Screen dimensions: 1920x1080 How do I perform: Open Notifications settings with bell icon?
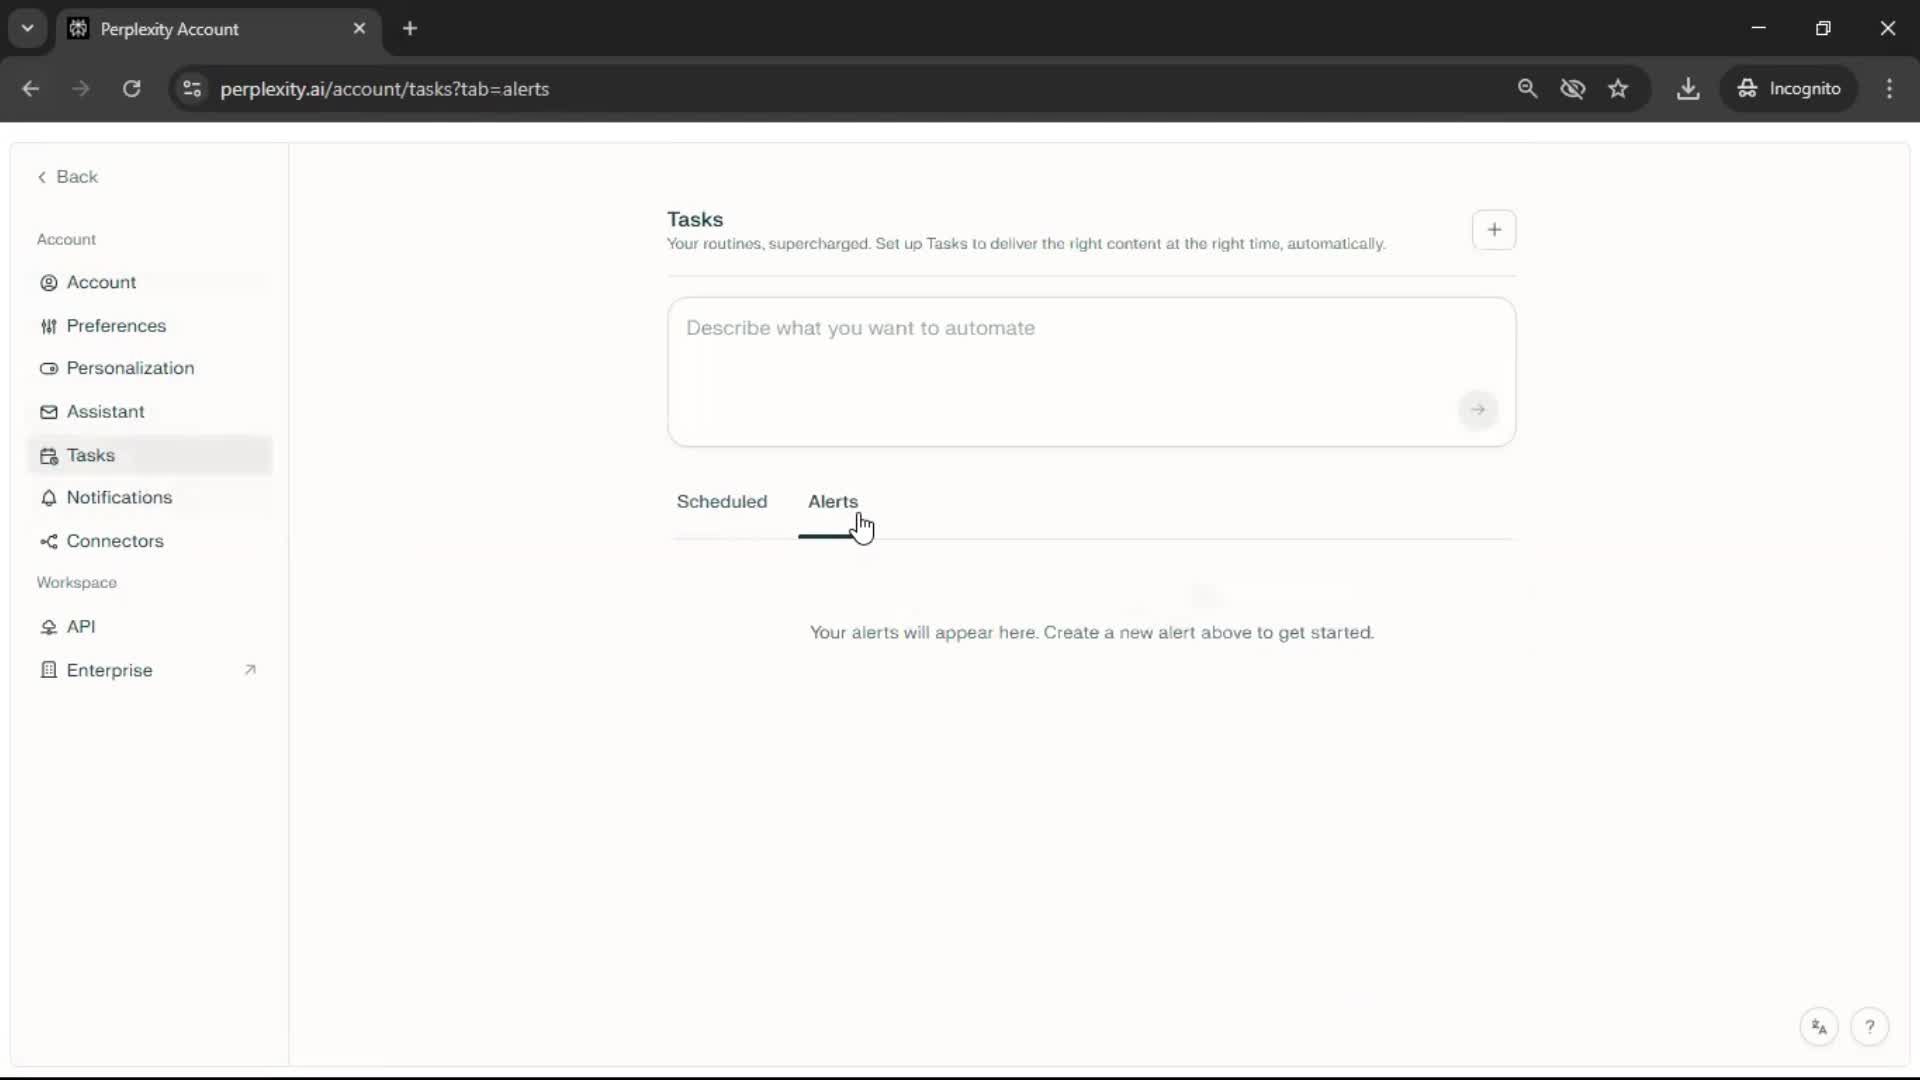pos(118,498)
